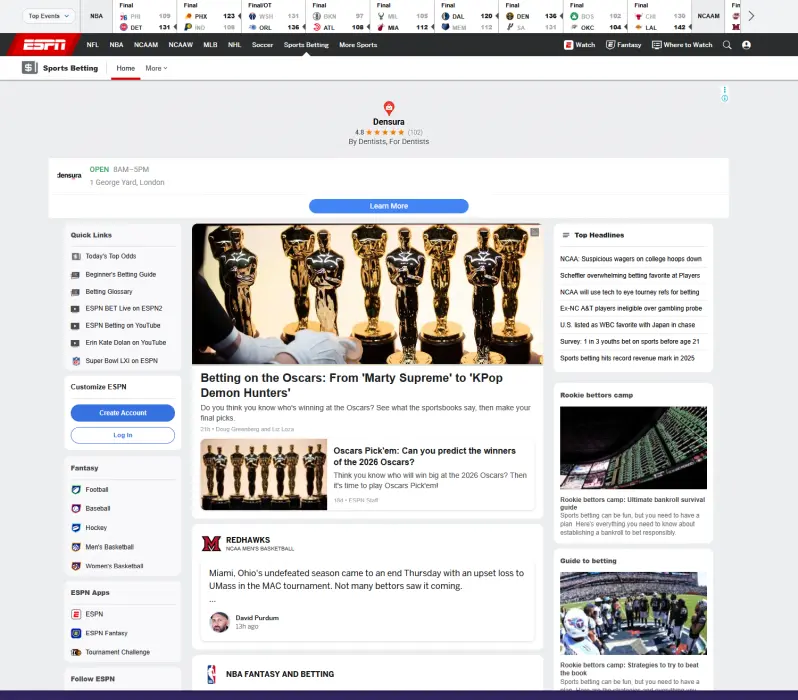This screenshot has width=798, height=700.
Task: Click the Fantasy Football icon
Action: (76, 490)
